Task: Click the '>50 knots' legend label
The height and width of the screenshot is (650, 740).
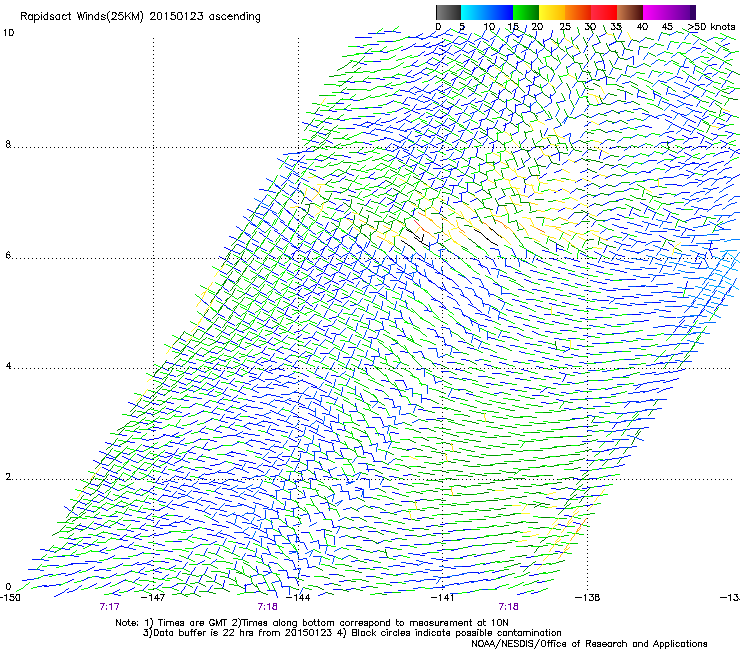Action: click(711, 27)
